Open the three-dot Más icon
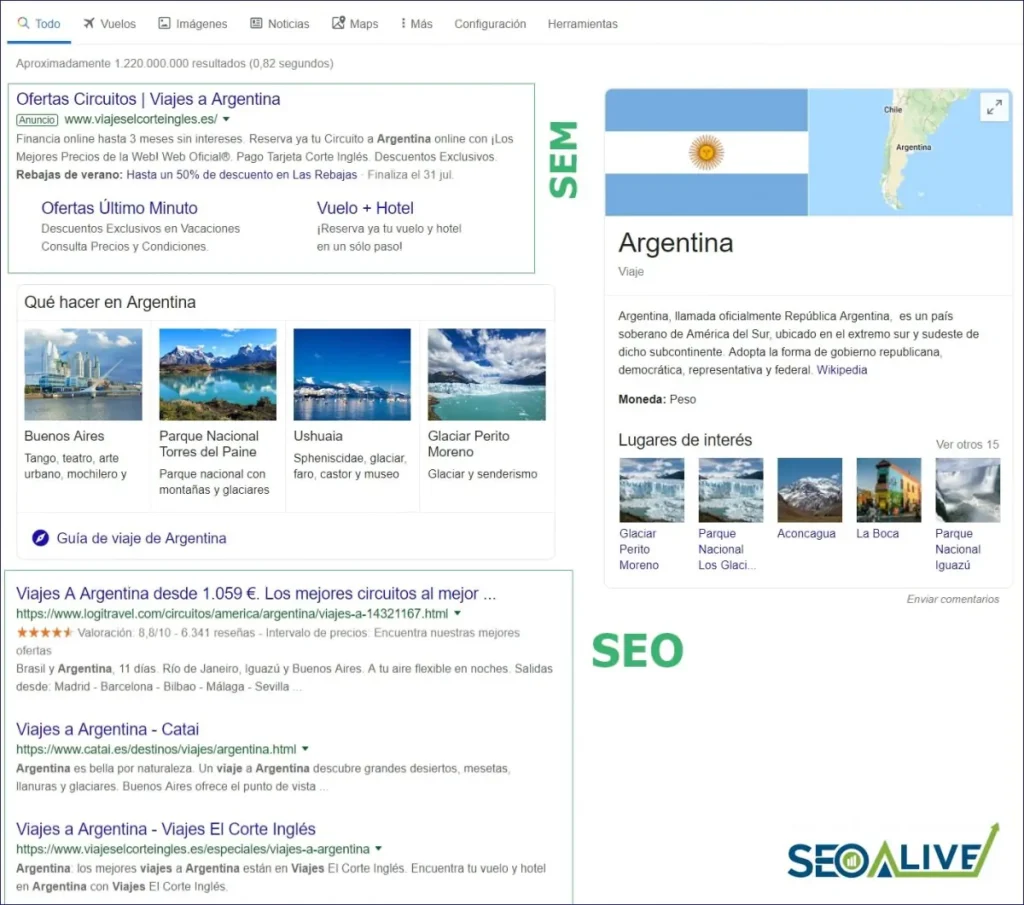This screenshot has width=1024, height=905. pos(403,24)
